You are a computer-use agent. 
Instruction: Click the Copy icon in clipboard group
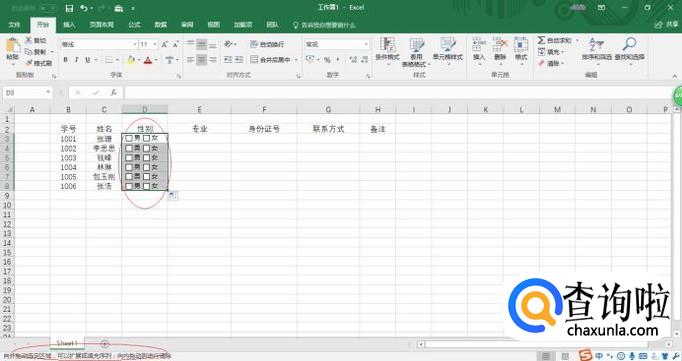(29, 52)
